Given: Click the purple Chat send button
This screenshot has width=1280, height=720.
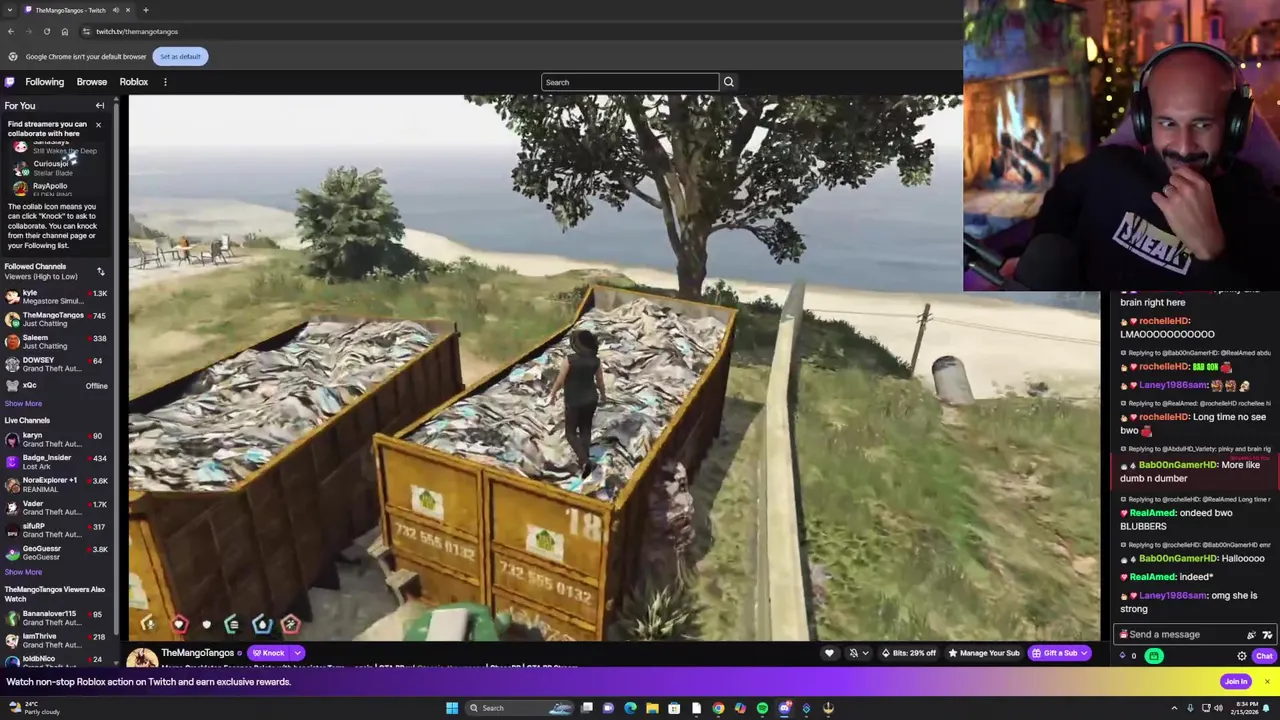Looking at the screenshot, I should (x=1264, y=656).
